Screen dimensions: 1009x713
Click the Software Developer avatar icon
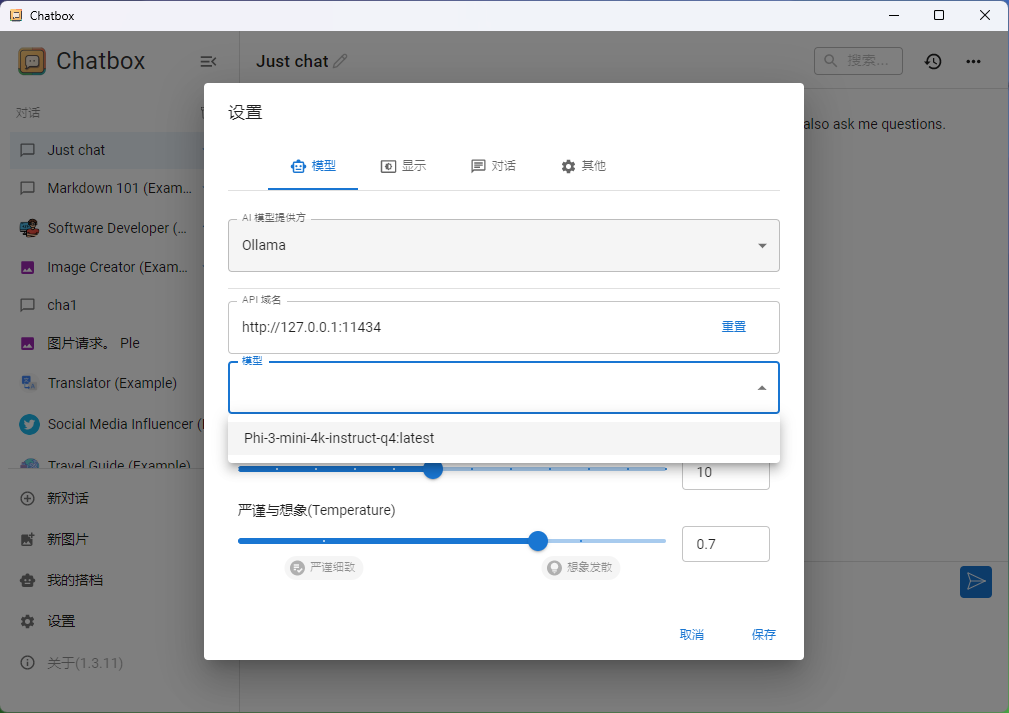tap(28, 228)
